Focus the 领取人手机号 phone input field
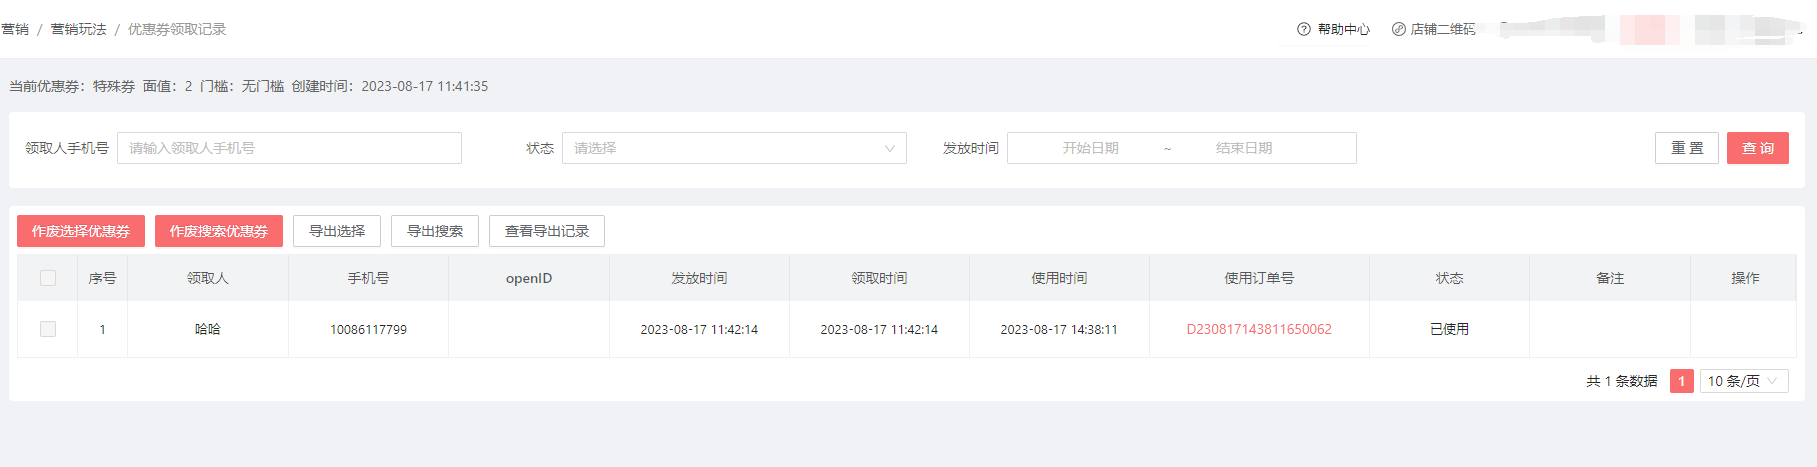The image size is (1817, 467). [289, 148]
